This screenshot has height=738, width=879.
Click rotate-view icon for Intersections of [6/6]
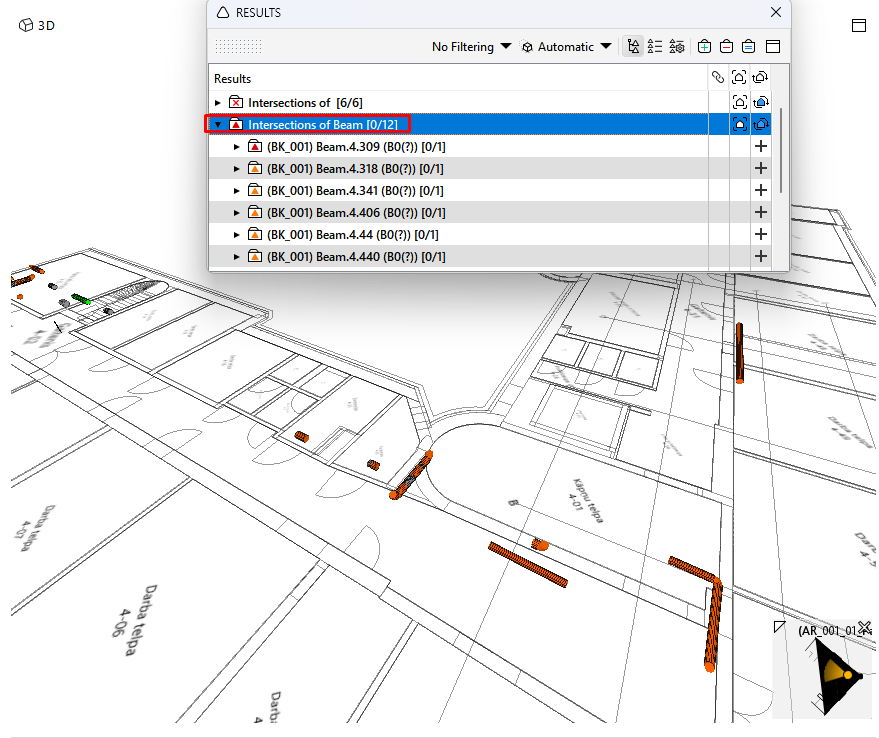pos(761,102)
